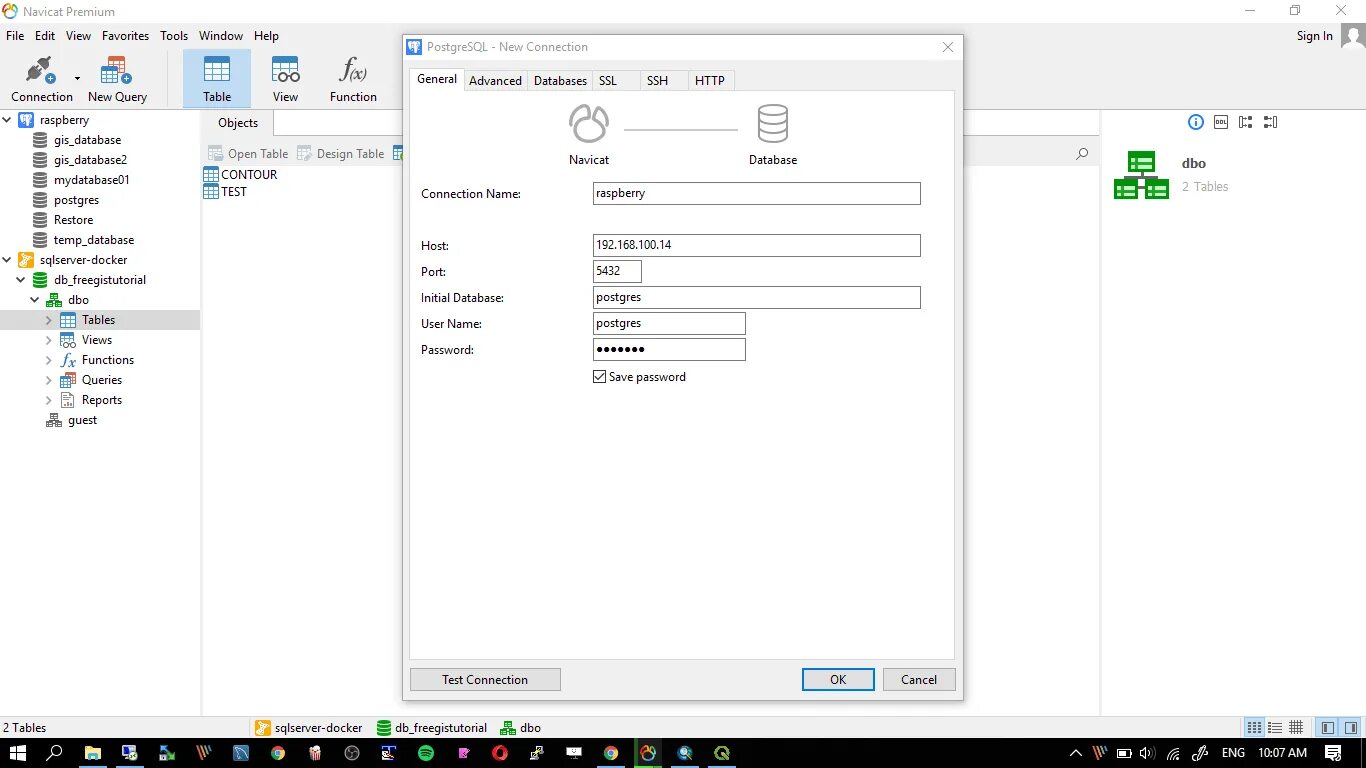Screen dimensions: 1366x768
Task: Select the gis_database tree item
Action: [87, 140]
